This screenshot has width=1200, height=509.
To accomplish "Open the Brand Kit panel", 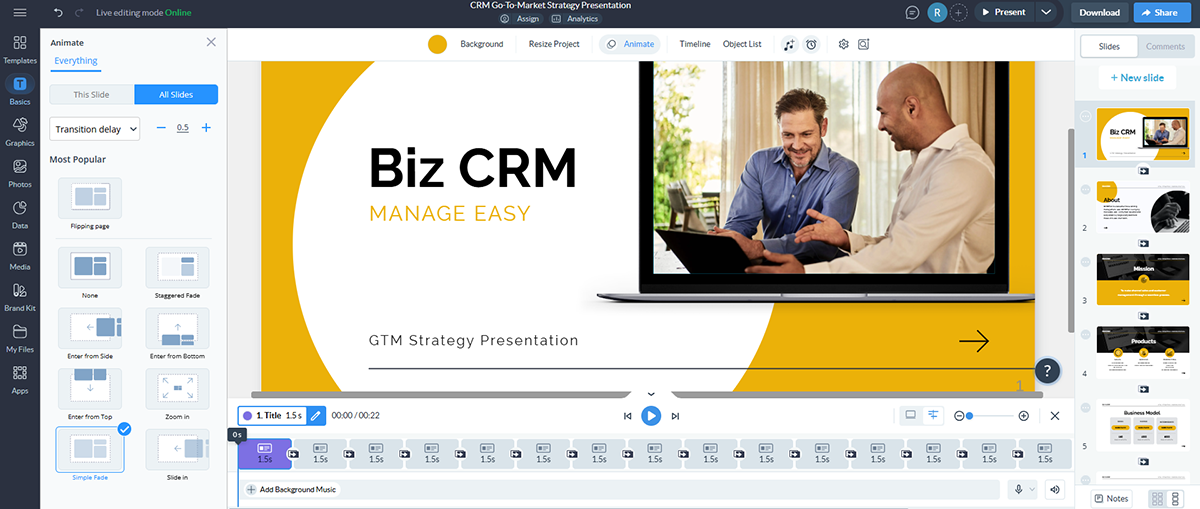I will [x=20, y=295].
